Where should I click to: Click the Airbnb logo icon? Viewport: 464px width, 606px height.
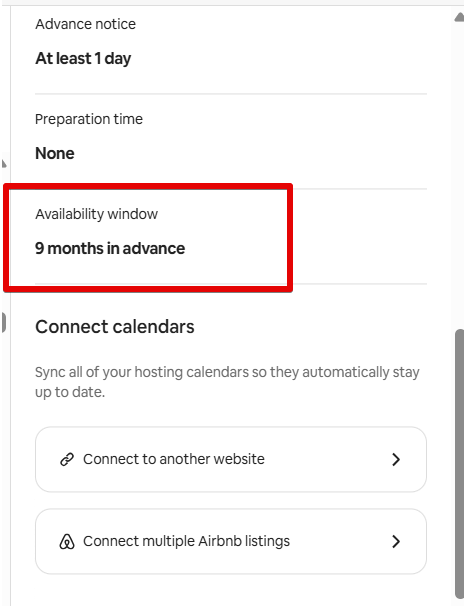pyautogui.click(x=67, y=541)
